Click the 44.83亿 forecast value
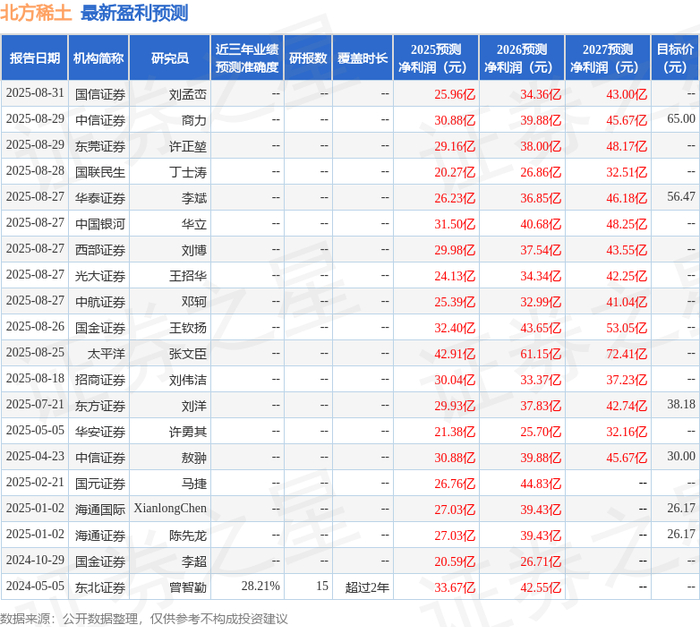The height and width of the screenshot is (627, 700). 541,483
